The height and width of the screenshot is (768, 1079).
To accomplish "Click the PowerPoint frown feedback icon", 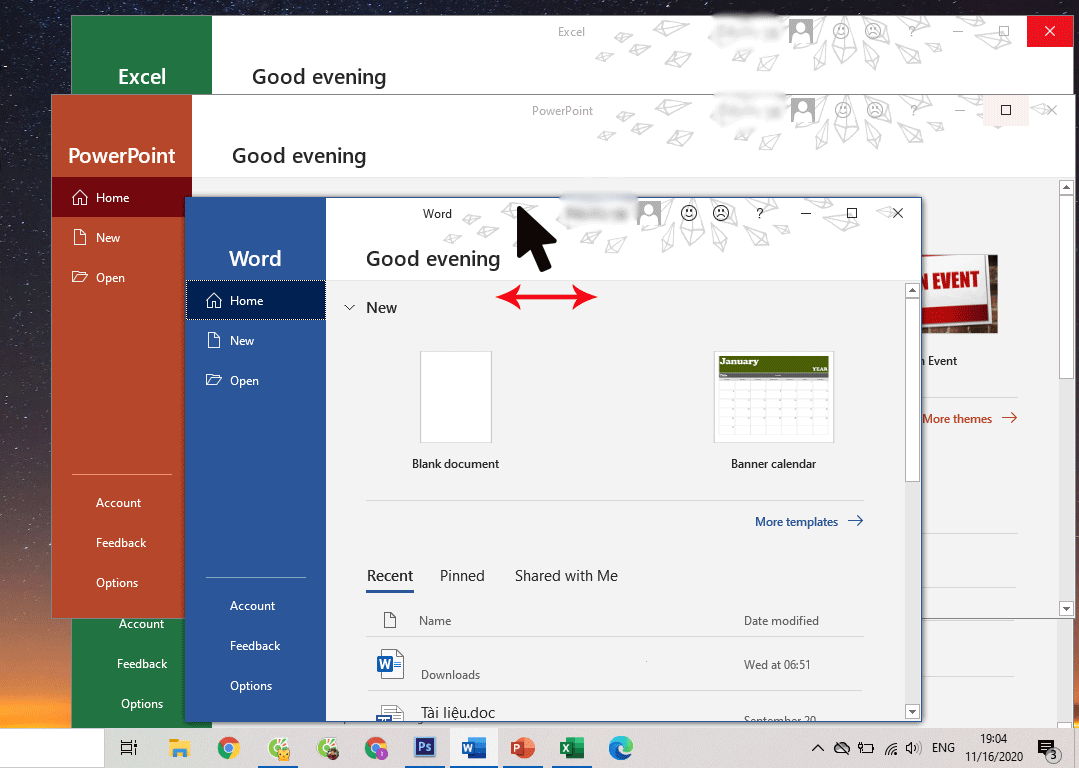I will [875, 110].
